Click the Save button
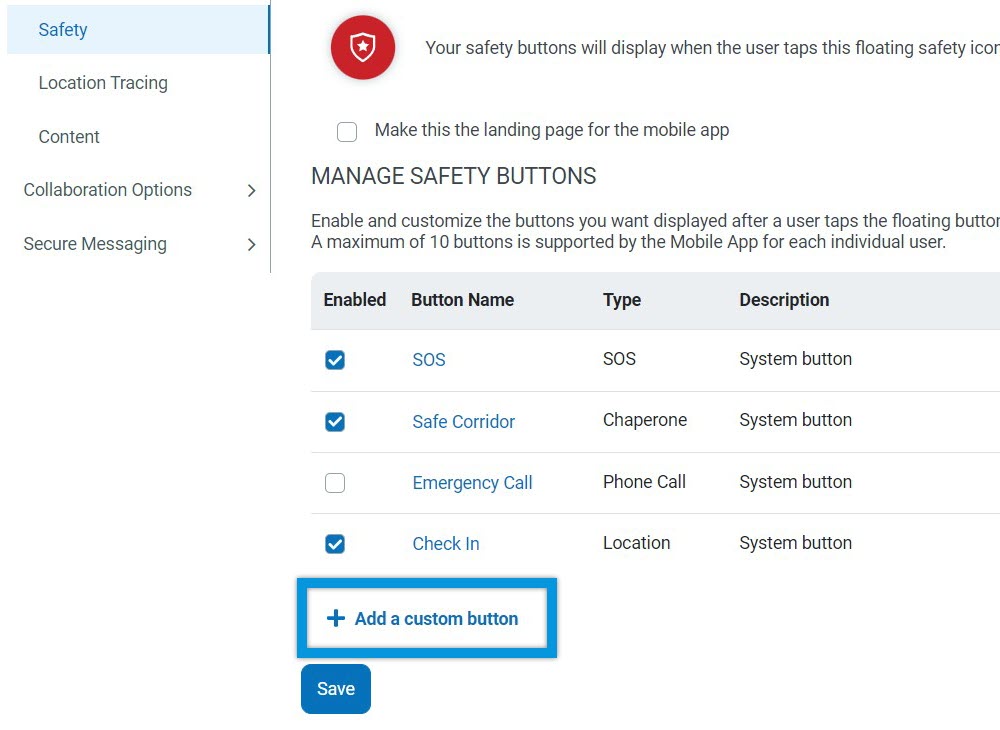 pyautogui.click(x=335, y=688)
